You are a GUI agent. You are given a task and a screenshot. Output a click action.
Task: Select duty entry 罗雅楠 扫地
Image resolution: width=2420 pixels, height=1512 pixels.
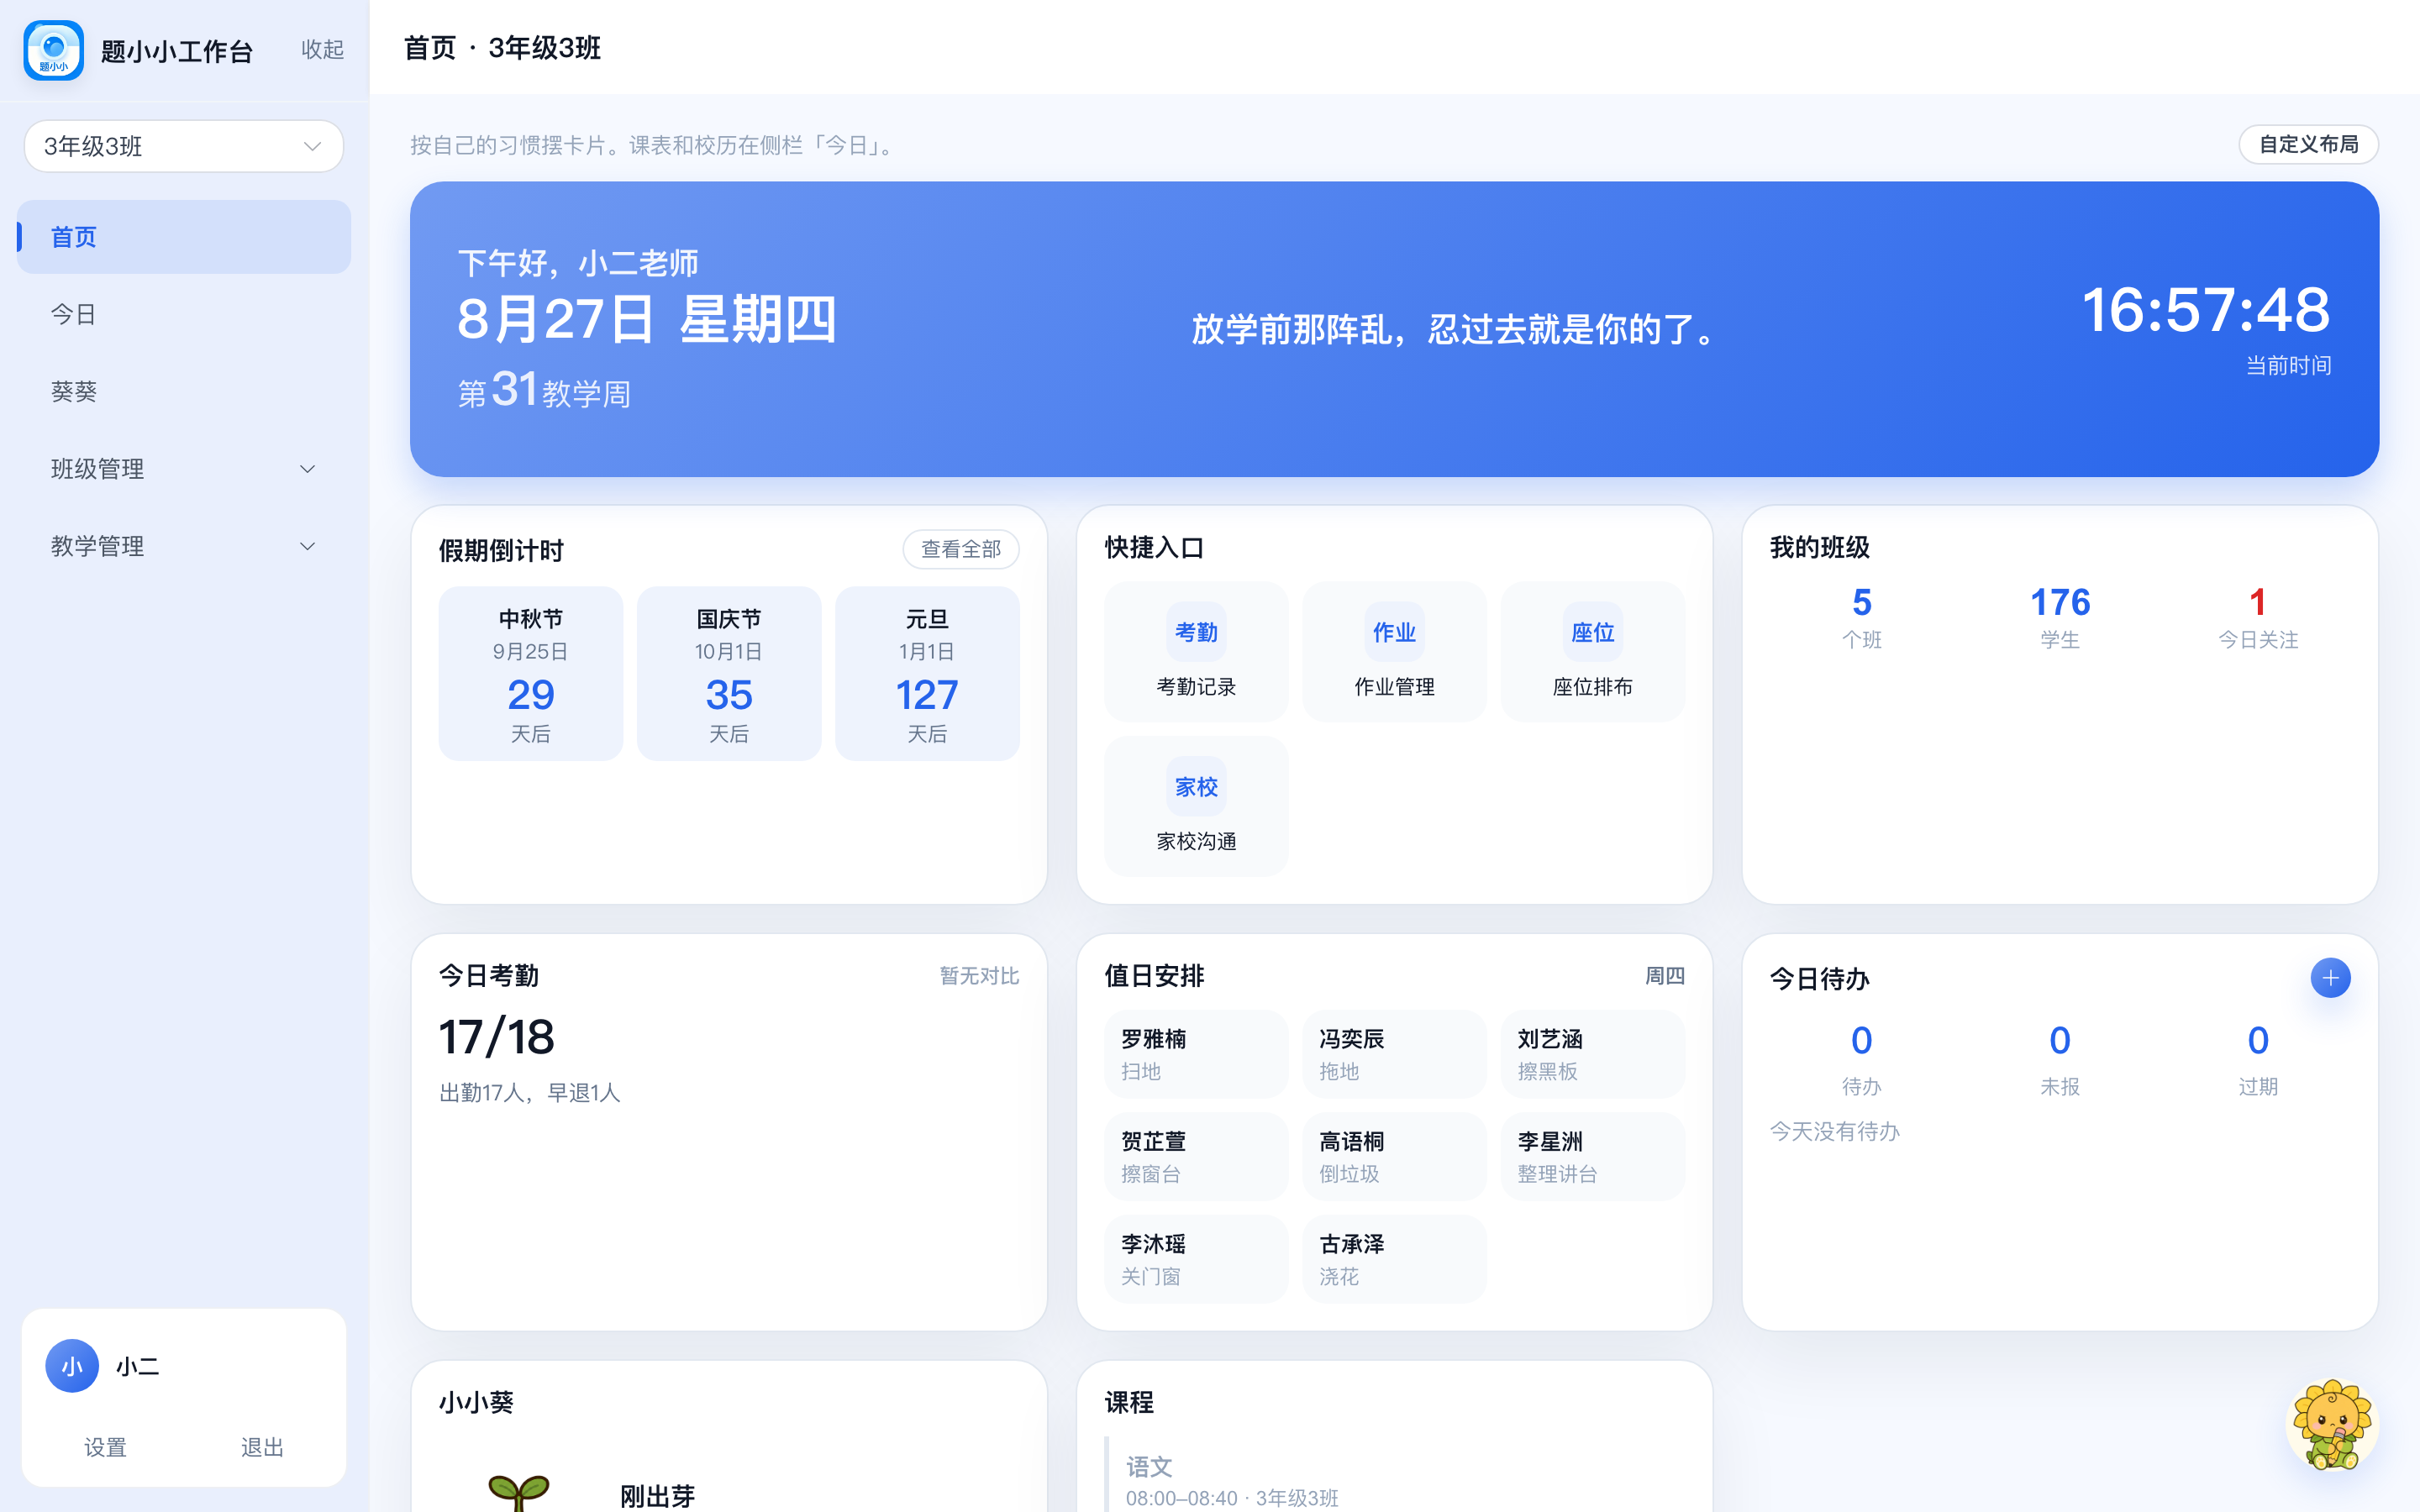click(x=1195, y=1054)
